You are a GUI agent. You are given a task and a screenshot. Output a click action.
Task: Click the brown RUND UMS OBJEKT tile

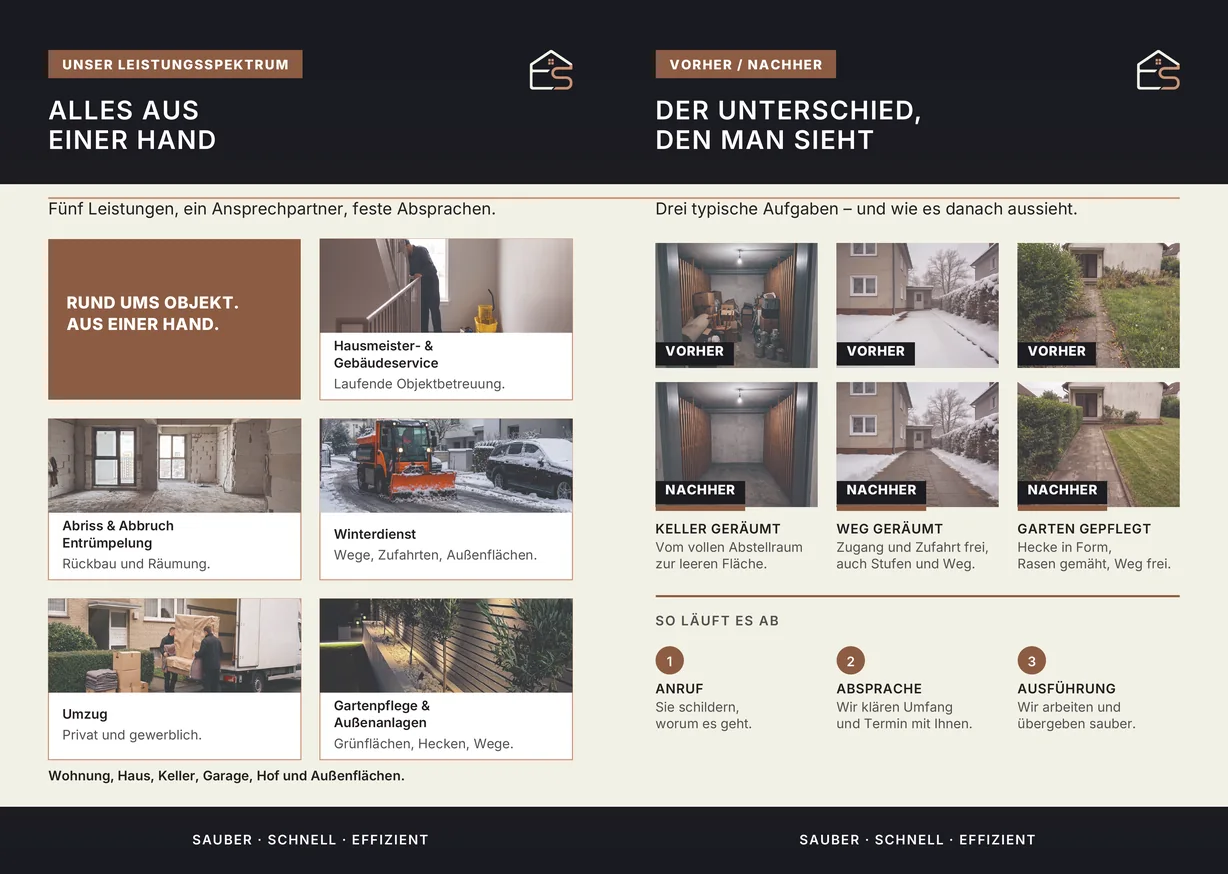click(x=174, y=319)
